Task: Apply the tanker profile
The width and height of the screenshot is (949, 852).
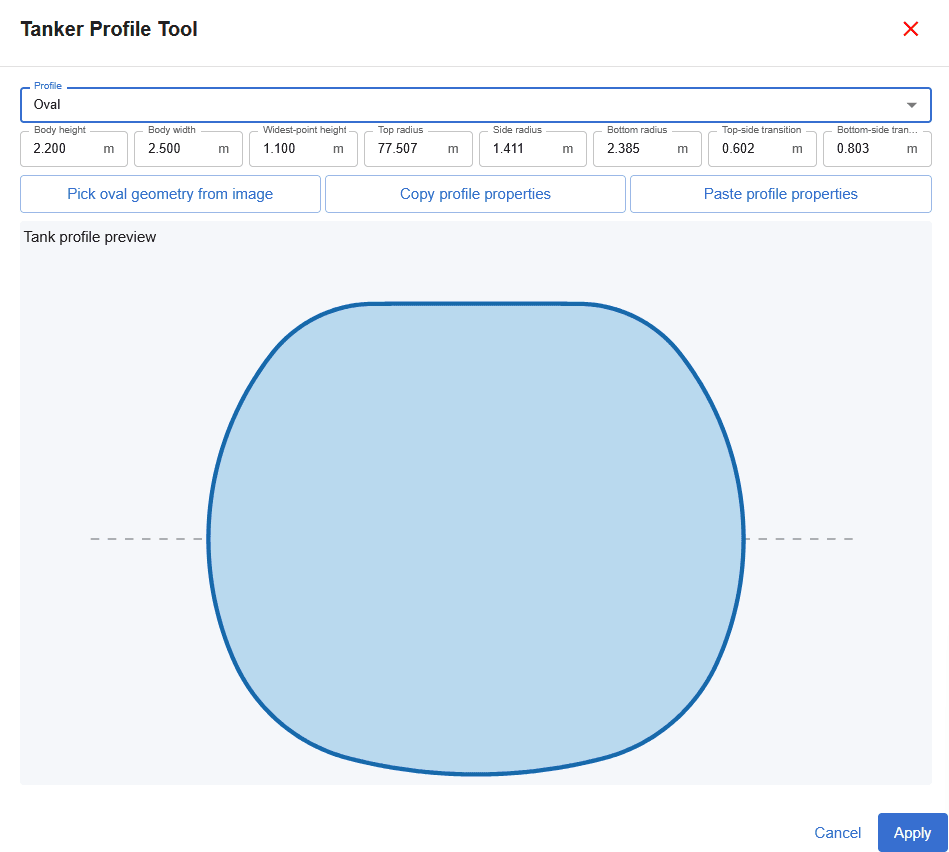Action: click(x=912, y=833)
